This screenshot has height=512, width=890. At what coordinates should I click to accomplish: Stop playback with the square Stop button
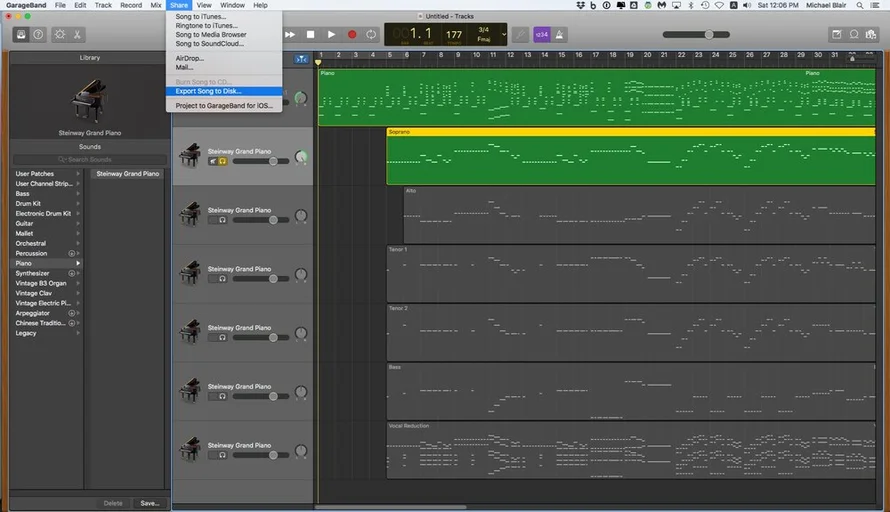(x=310, y=35)
